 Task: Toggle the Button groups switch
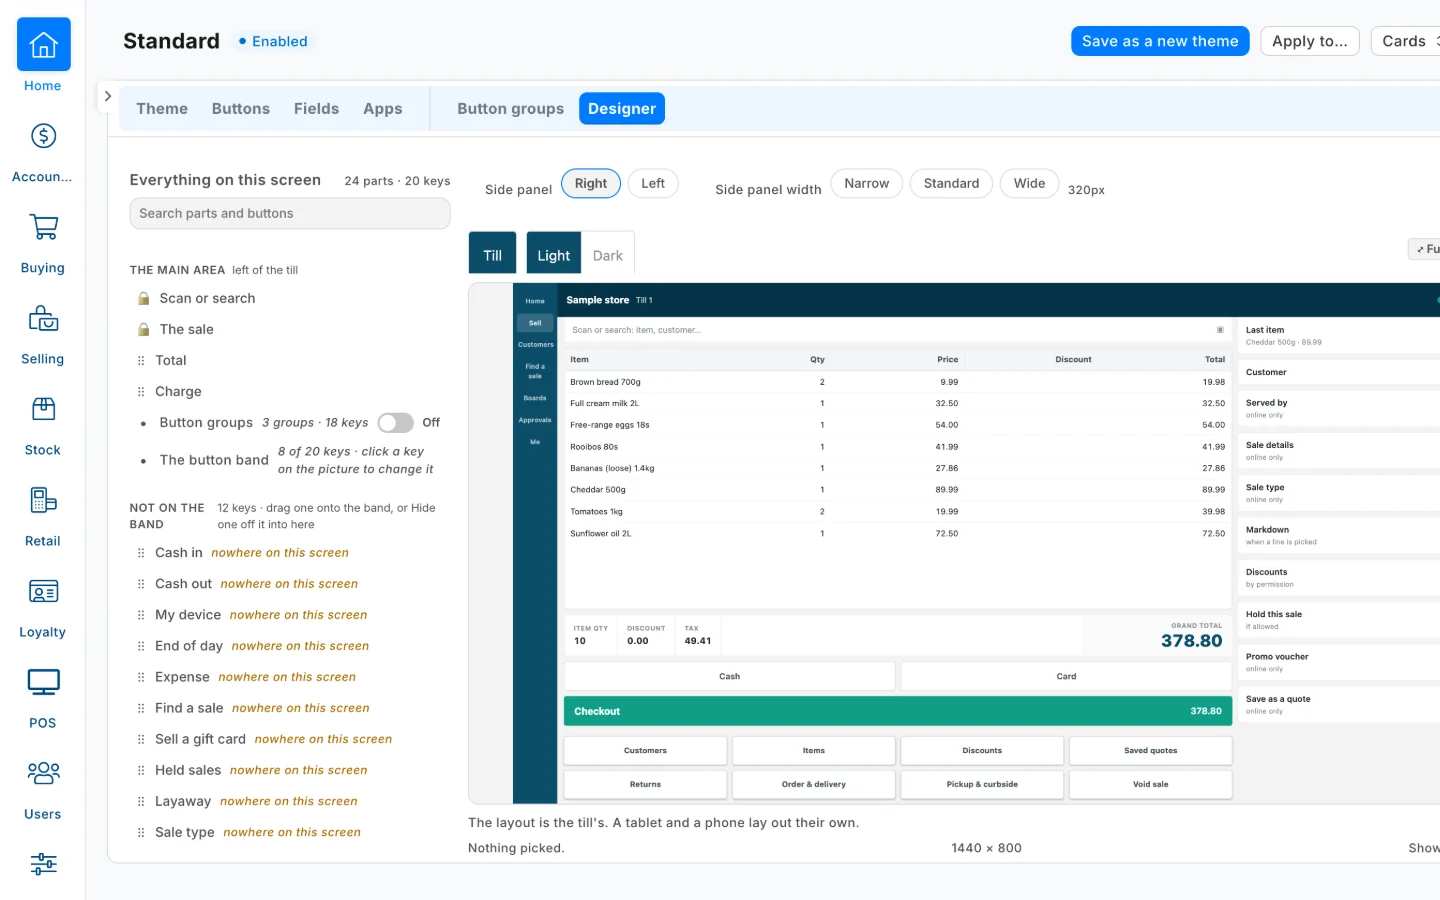396,423
